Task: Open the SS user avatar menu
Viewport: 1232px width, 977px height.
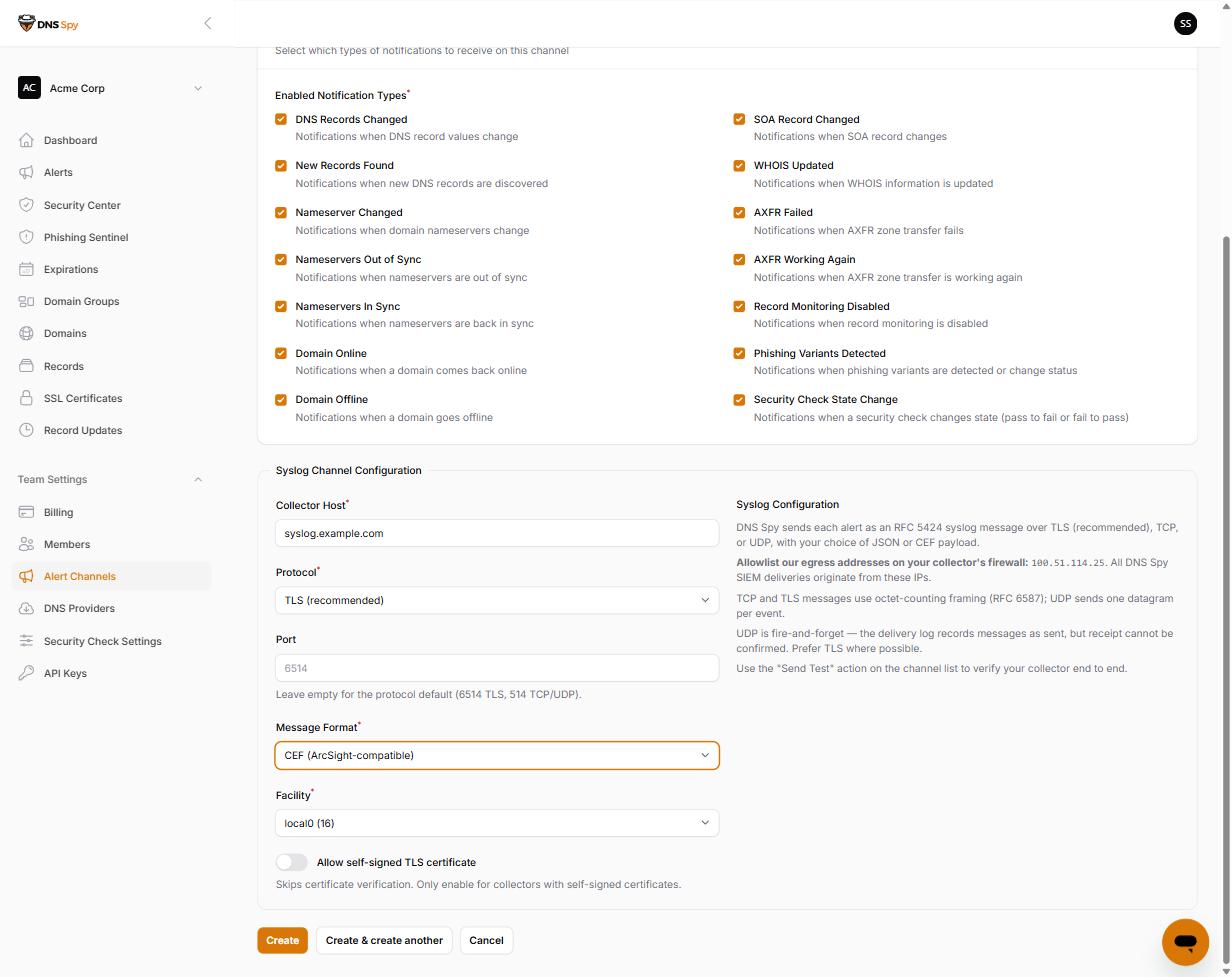Action: (1185, 24)
